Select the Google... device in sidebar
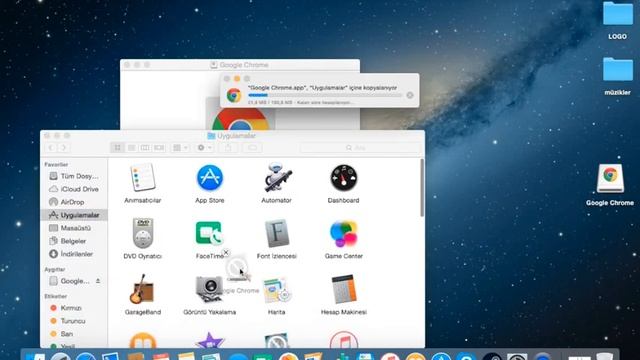Viewport: 640px width, 360px height. pyautogui.click(x=69, y=281)
